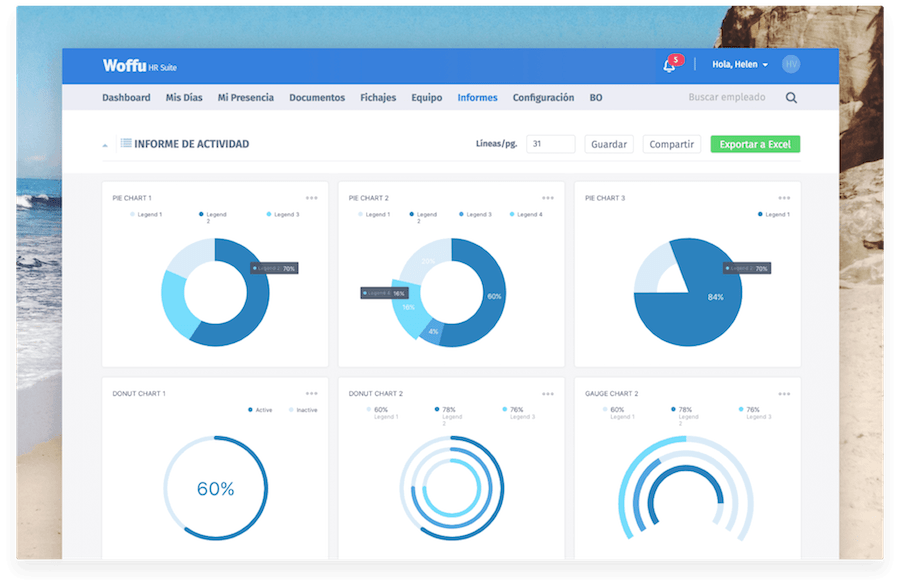900x587 pixels.
Task: Toggle Legend 3 in Pie Chart 1
Action: click(283, 215)
